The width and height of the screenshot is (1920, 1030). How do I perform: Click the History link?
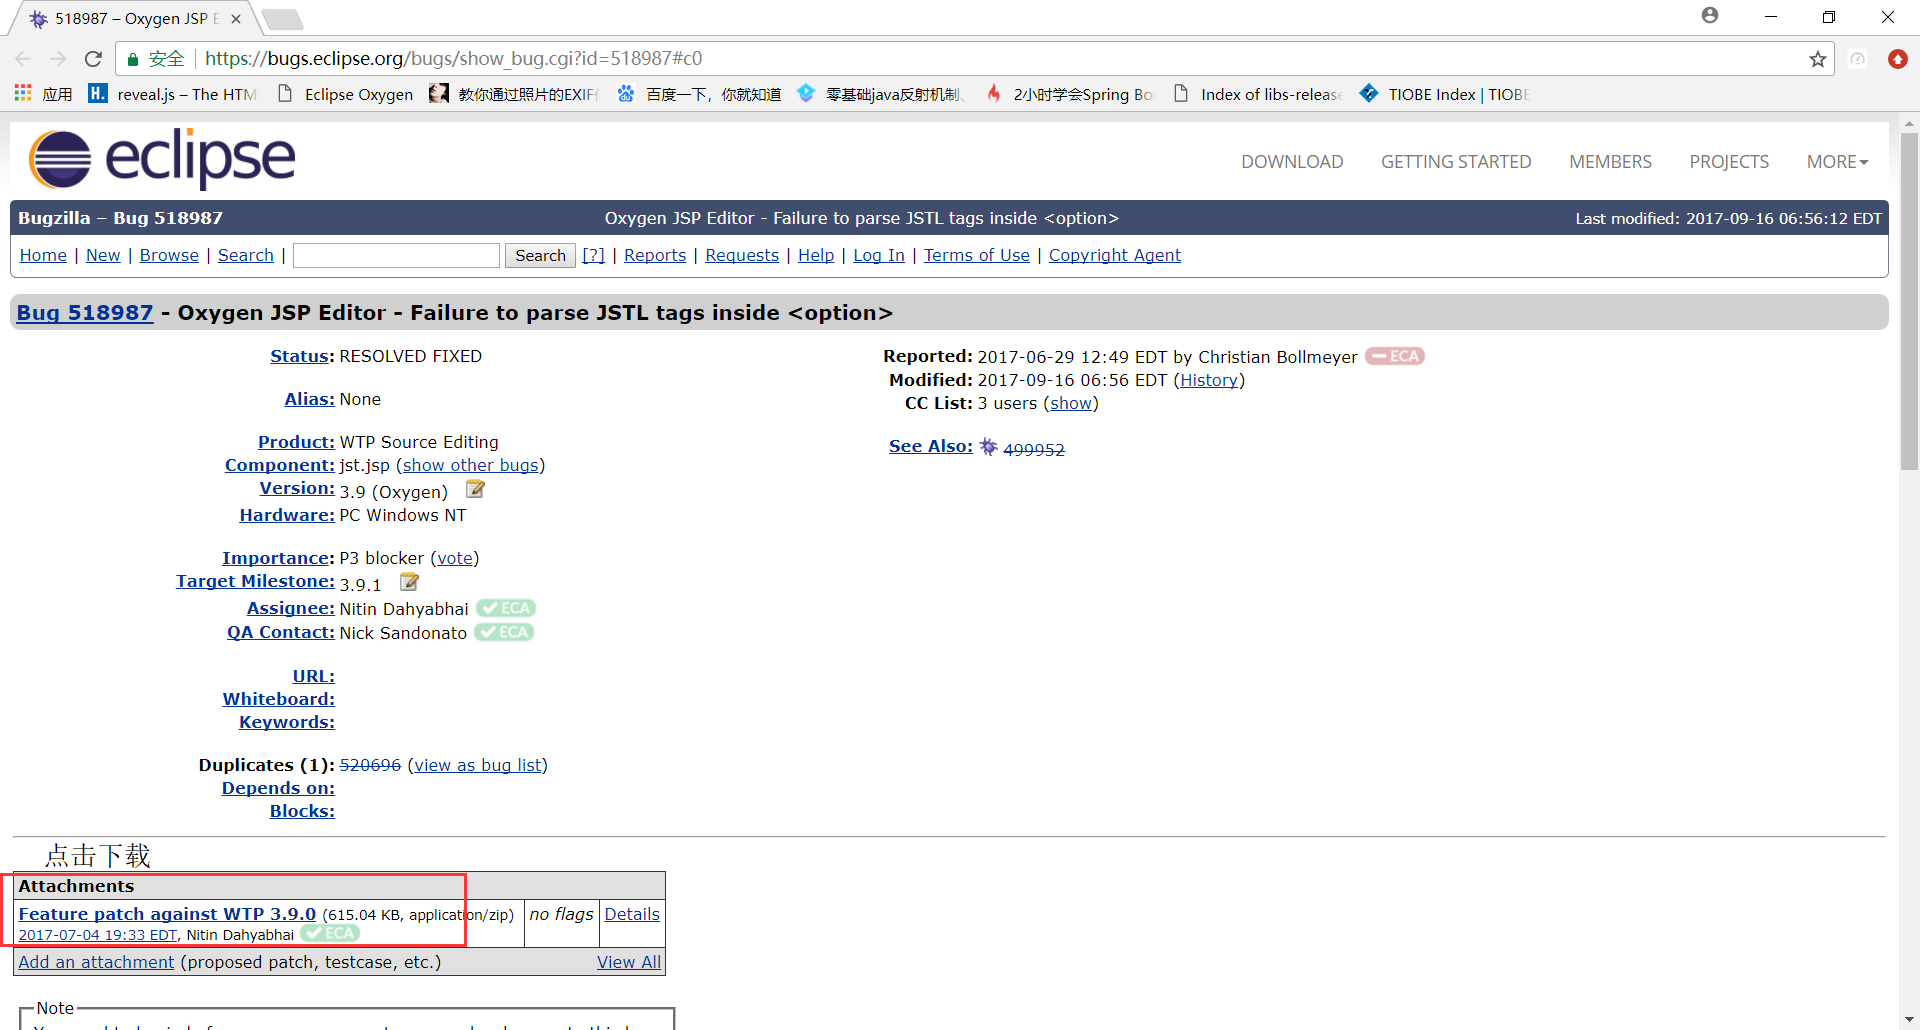click(x=1209, y=380)
